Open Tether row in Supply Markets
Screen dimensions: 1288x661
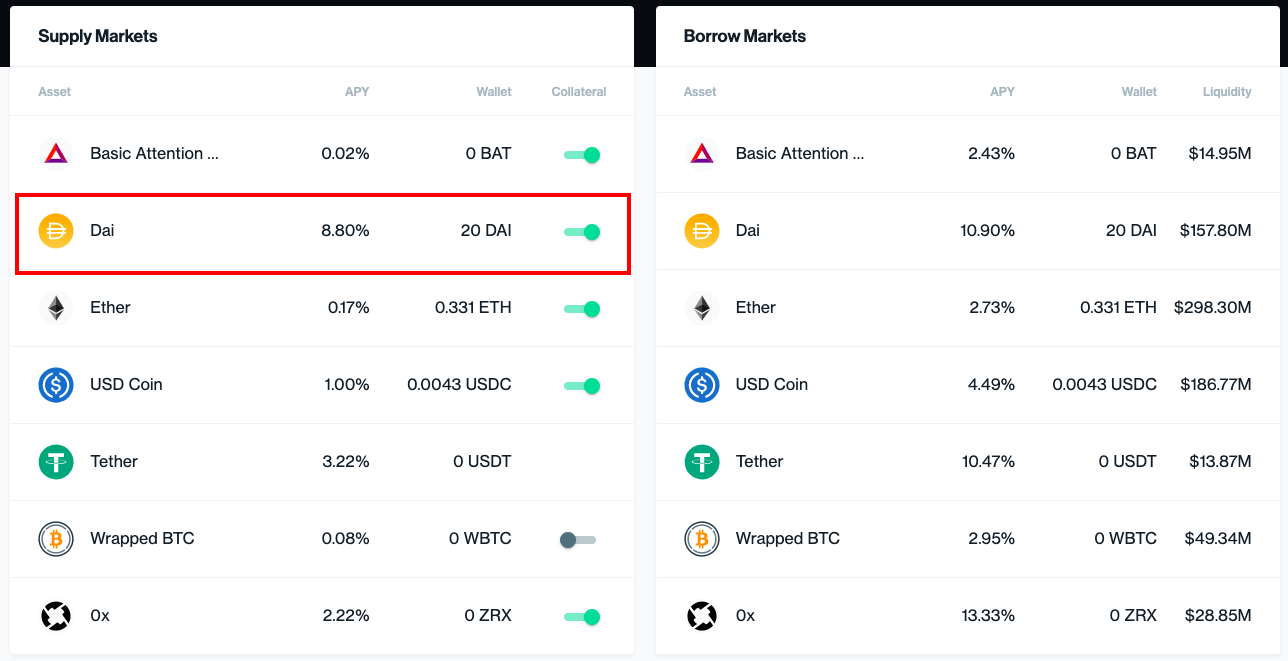(322, 462)
